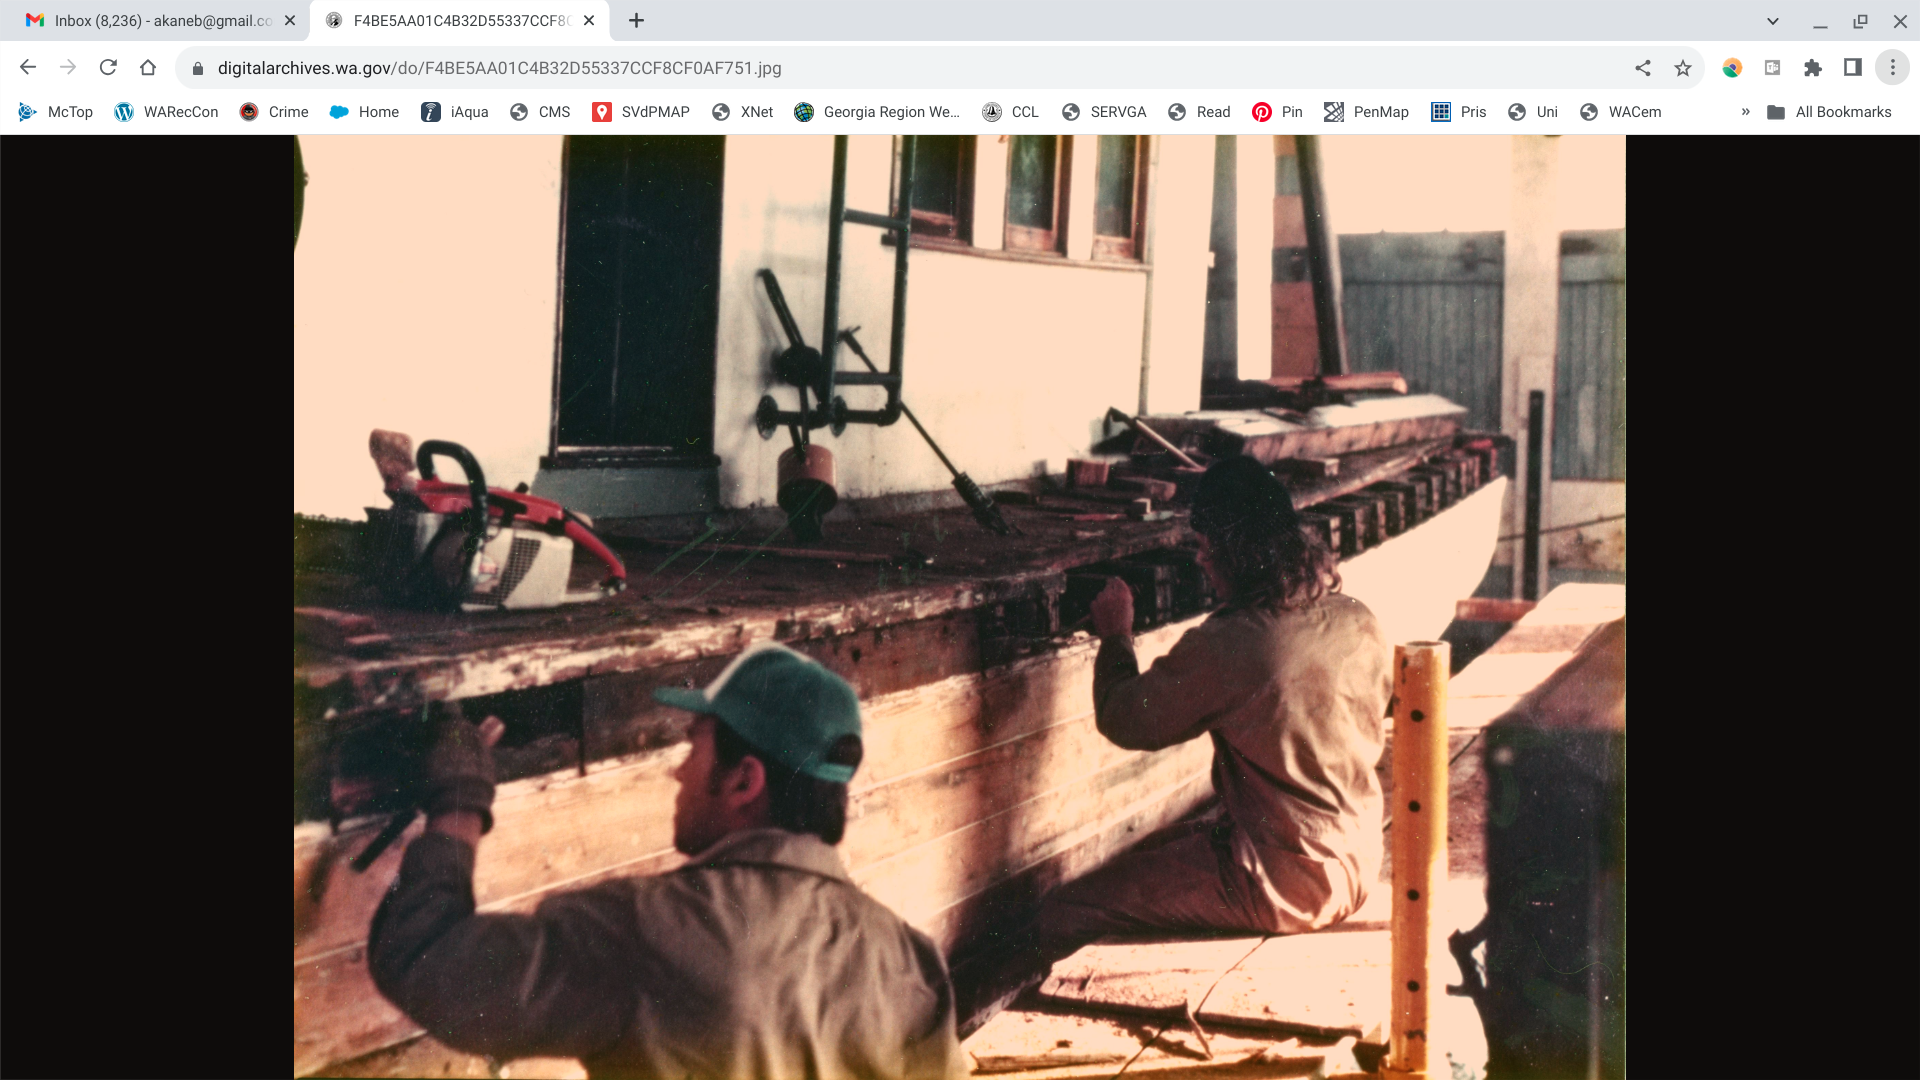Open the SVdPMAP bookmark

pos(641,112)
